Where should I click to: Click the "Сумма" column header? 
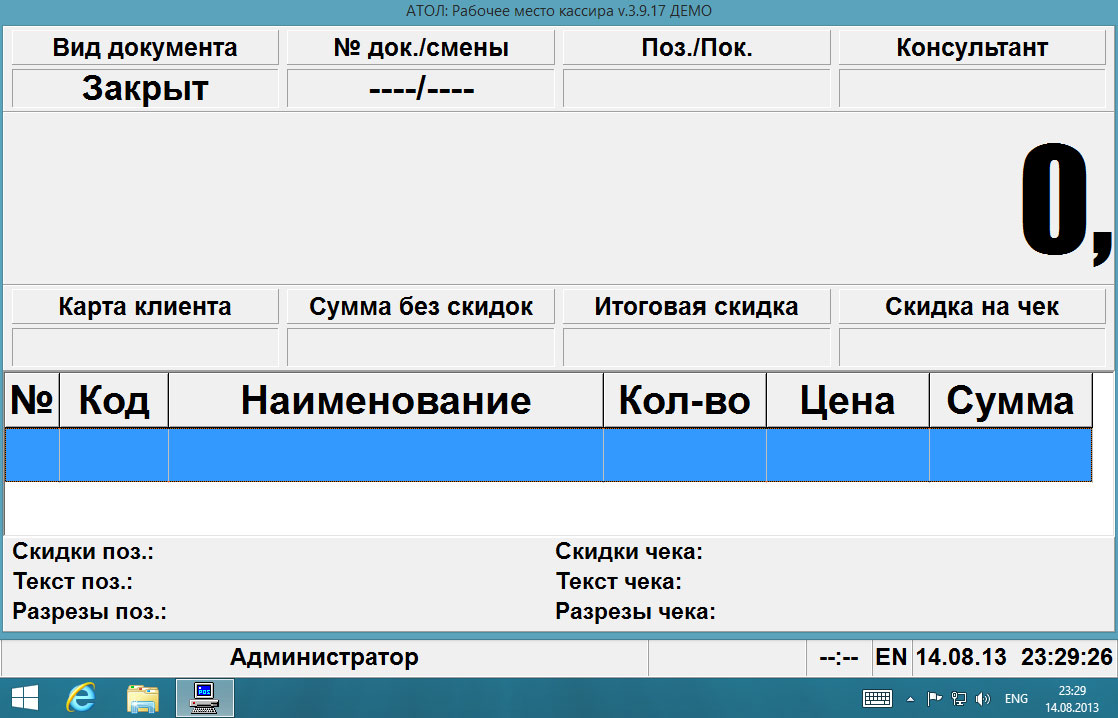1010,401
